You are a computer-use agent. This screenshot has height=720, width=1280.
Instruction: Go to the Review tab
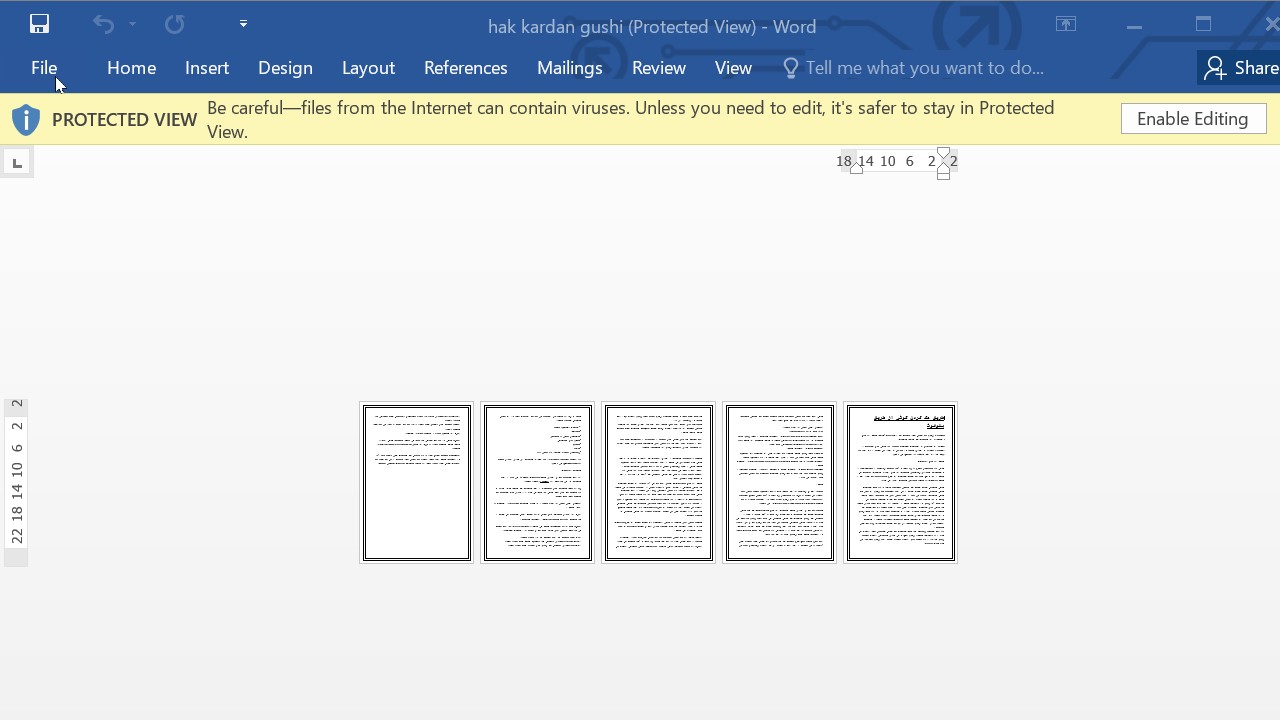(x=659, y=68)
